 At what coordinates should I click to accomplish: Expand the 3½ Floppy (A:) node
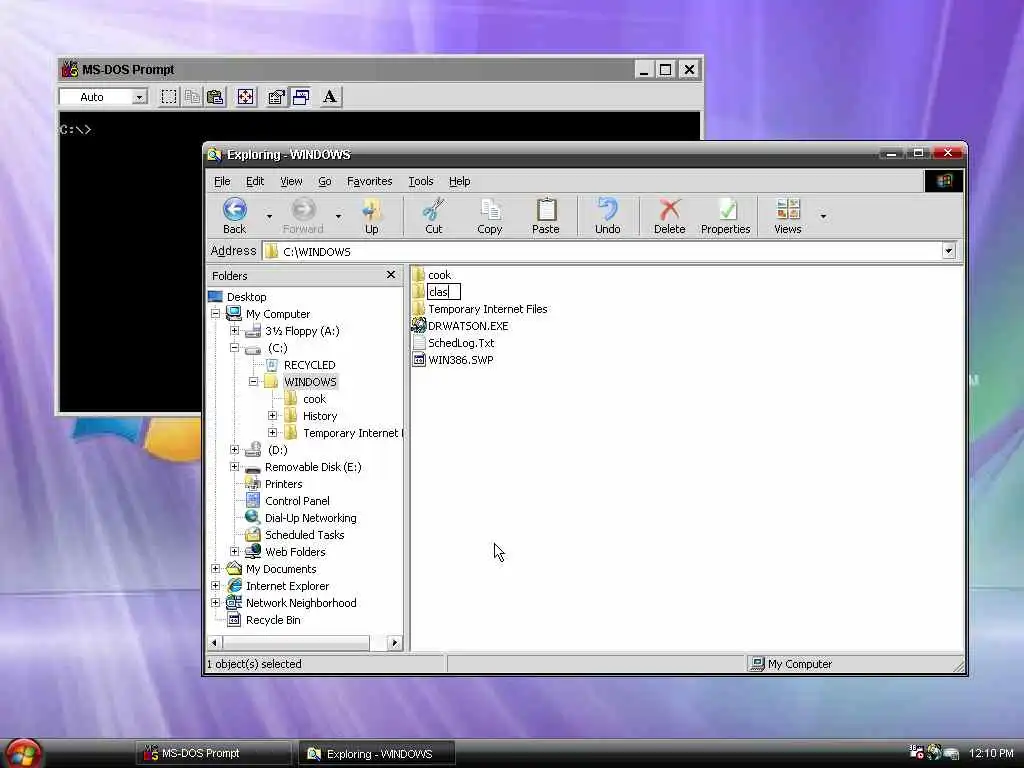234,330
